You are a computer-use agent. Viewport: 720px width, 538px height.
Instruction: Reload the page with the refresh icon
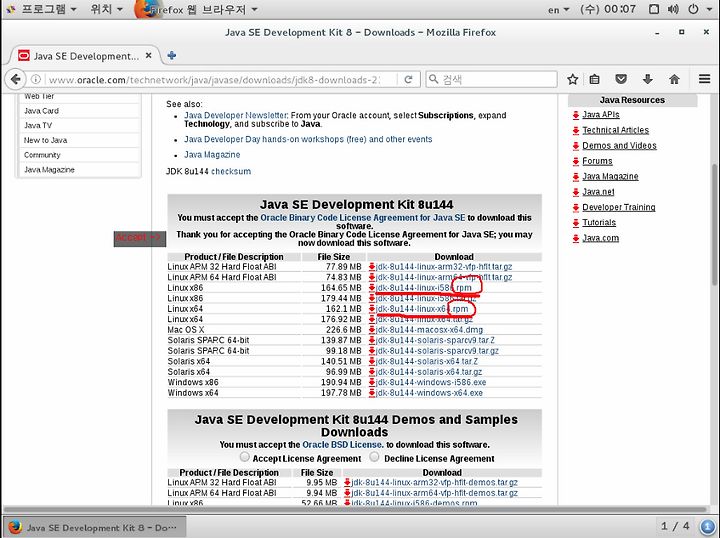(408, 79)
